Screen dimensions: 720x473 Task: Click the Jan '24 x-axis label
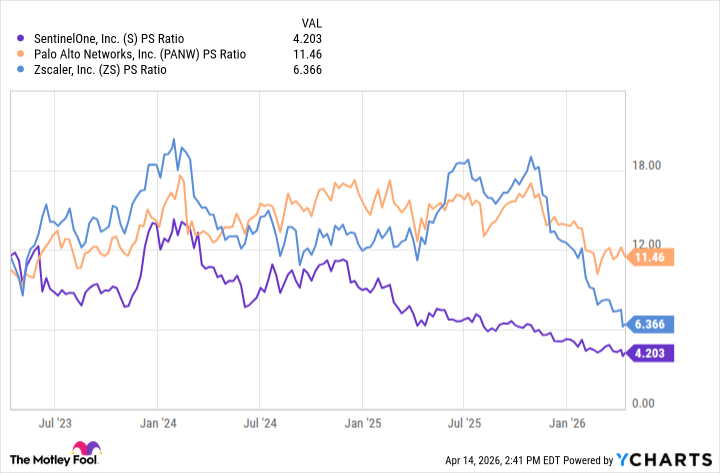click(161, 422)
